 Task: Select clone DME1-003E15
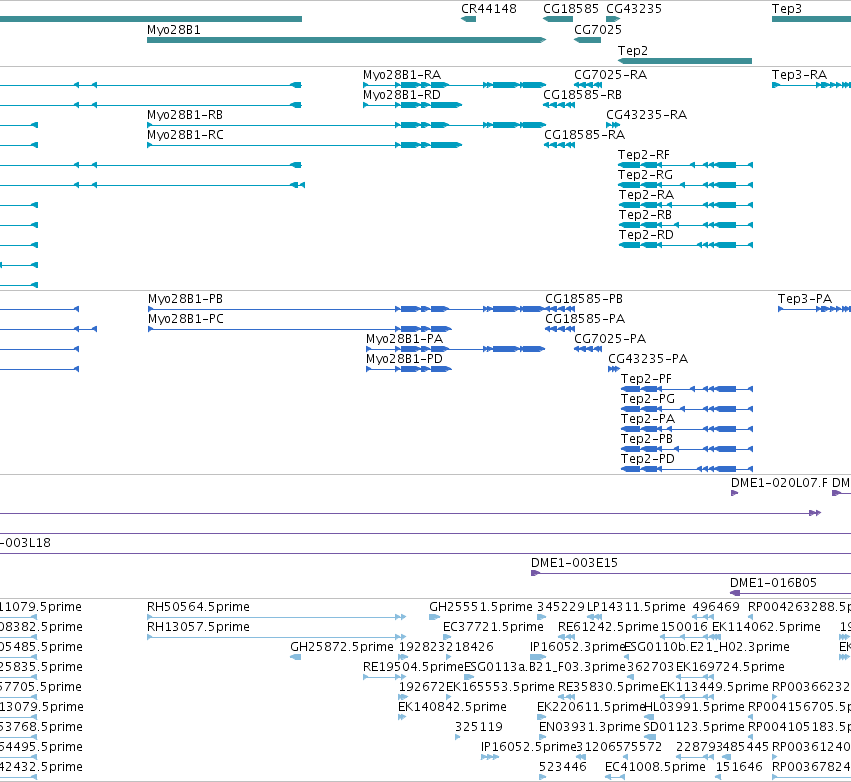point(690,573)
